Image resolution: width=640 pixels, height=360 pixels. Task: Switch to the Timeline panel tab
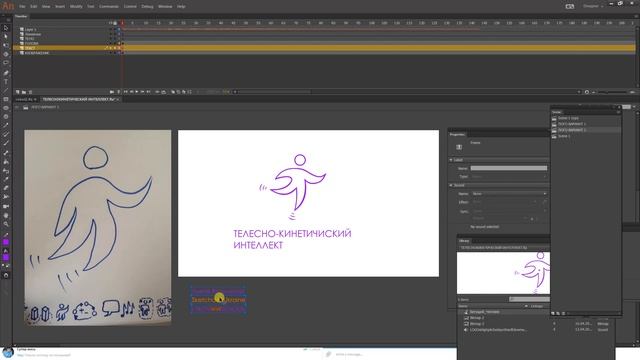click(21, 16)
